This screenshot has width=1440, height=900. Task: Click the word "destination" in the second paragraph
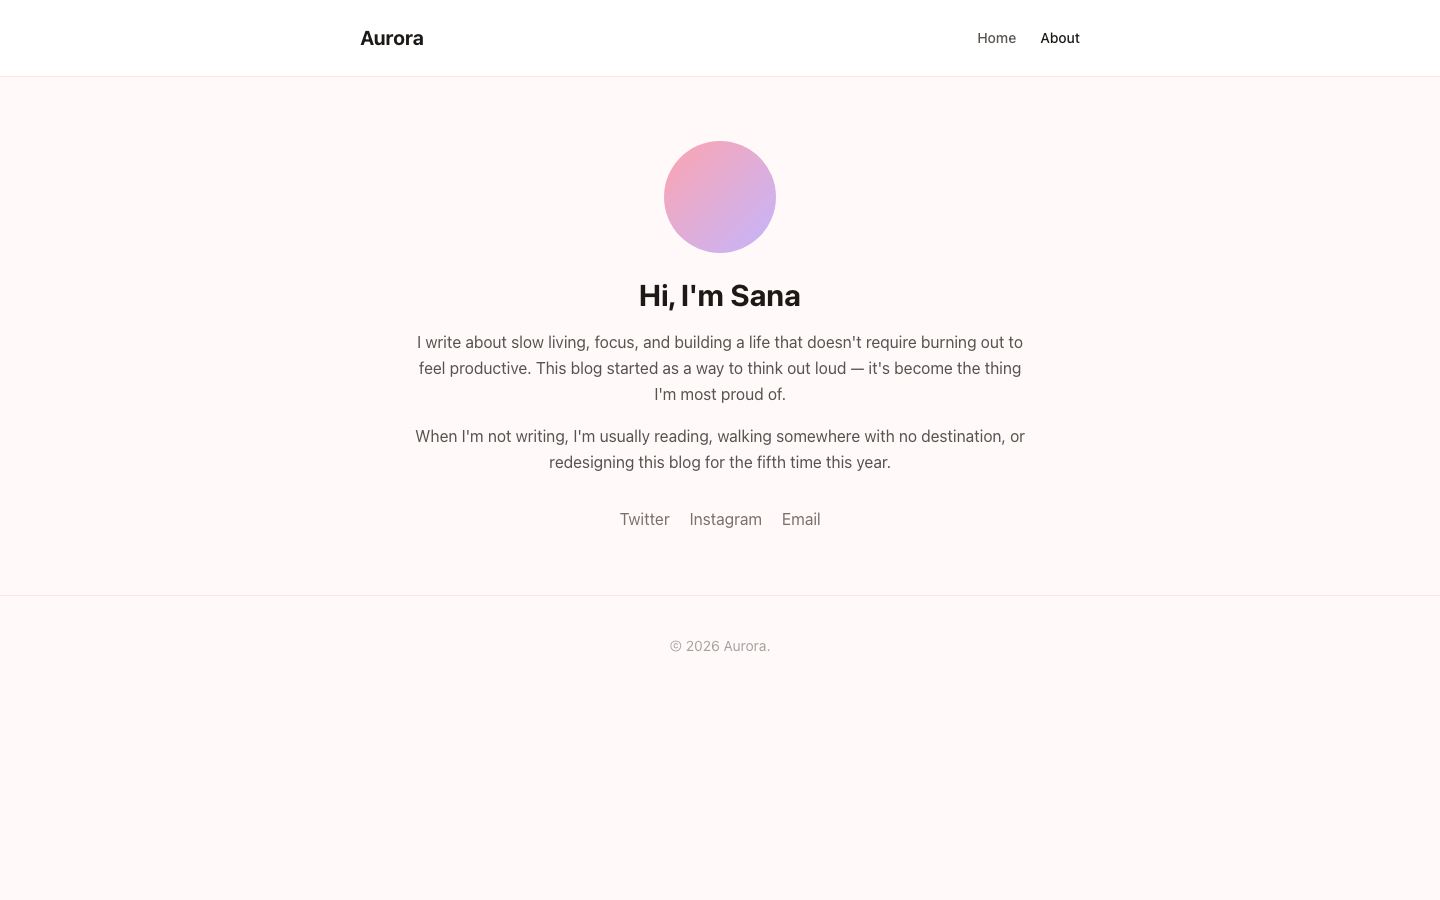pos(962,436)
